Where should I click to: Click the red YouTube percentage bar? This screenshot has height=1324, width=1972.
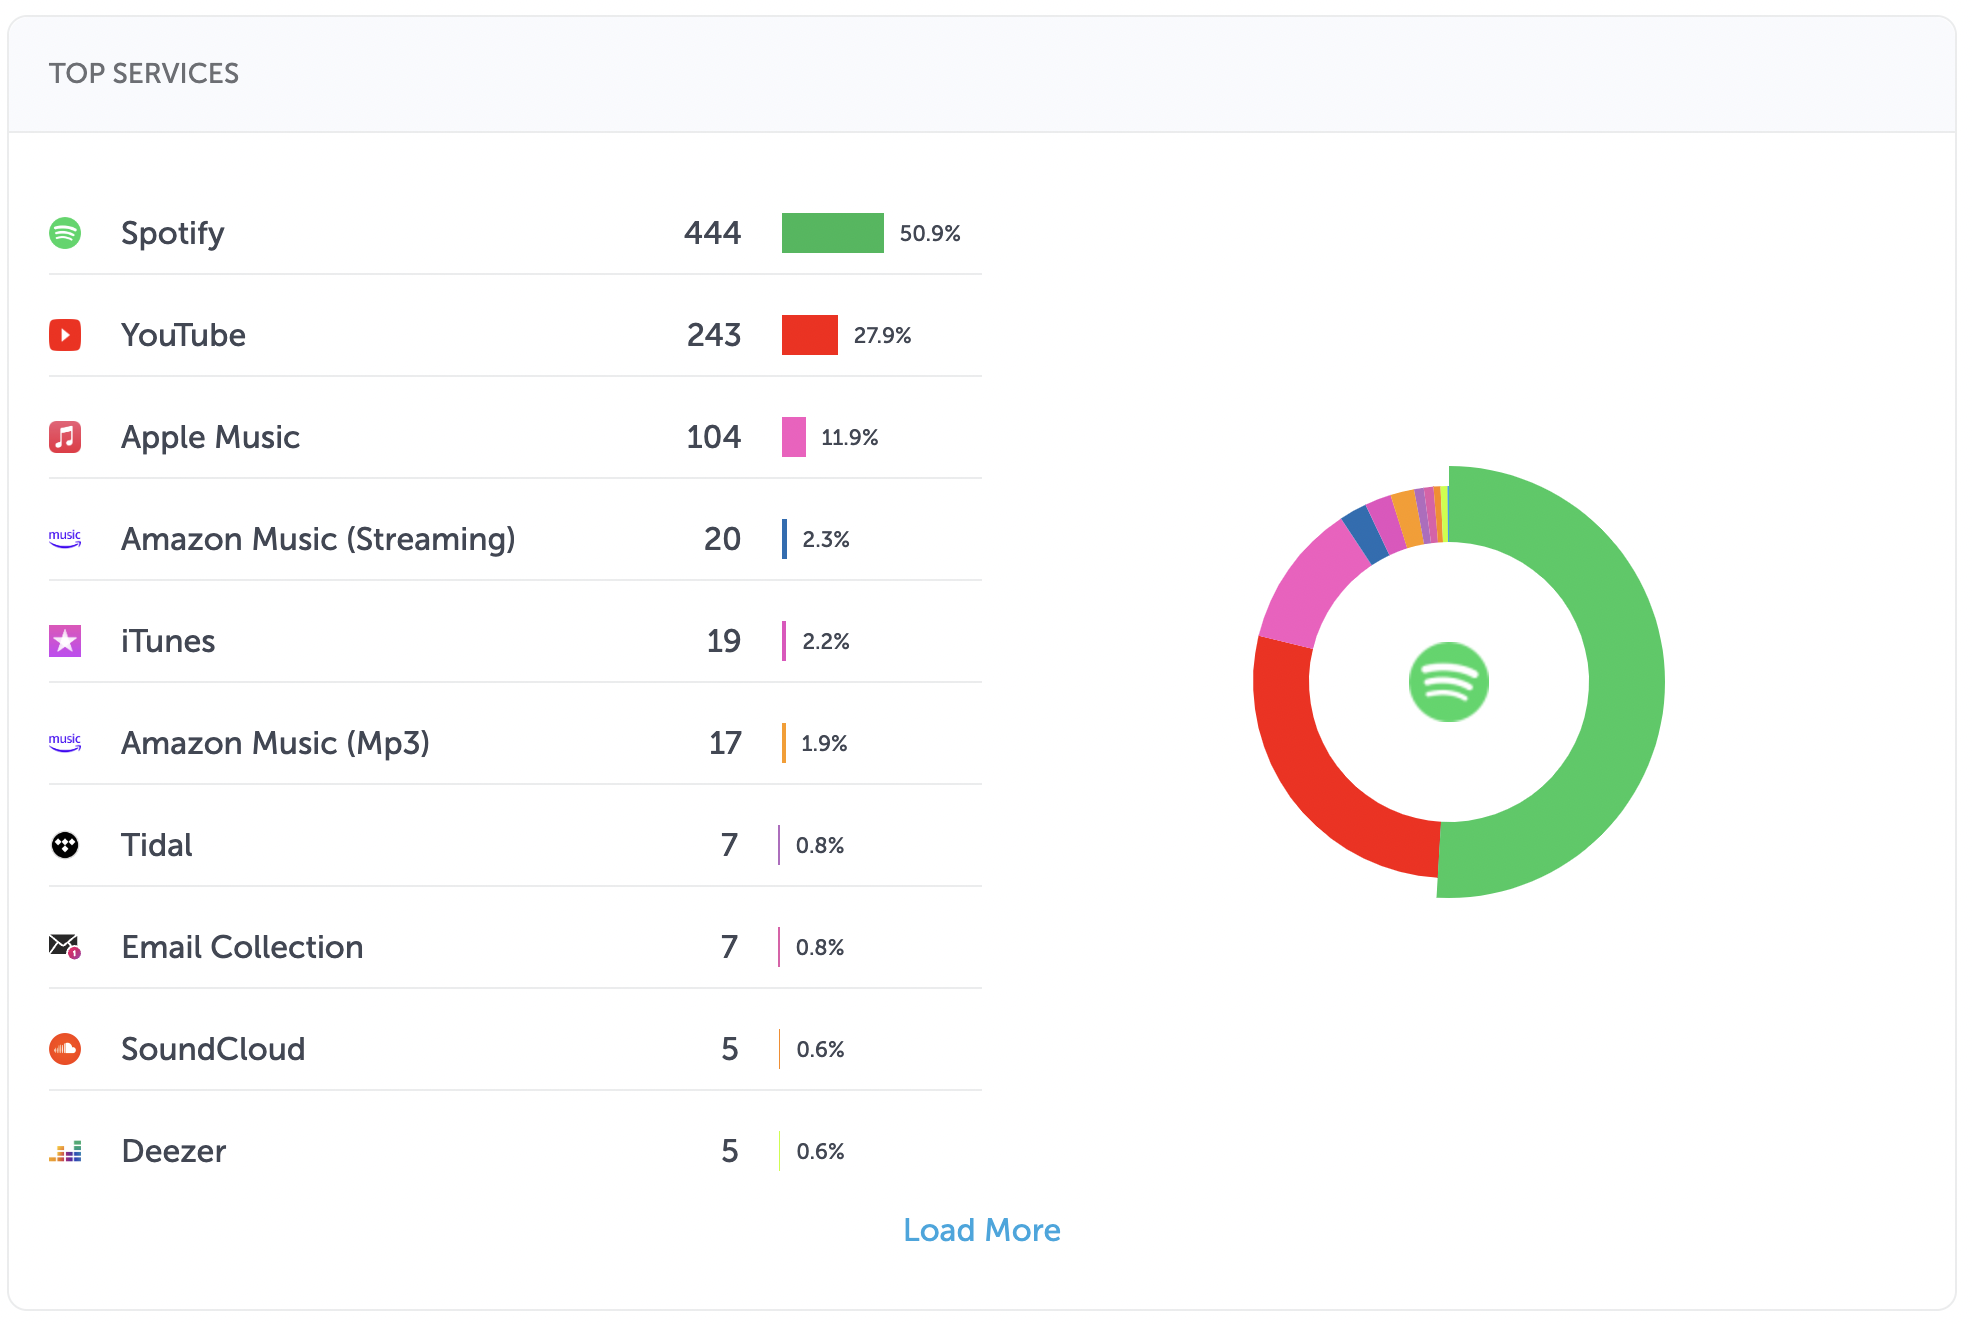pos(809,335)
